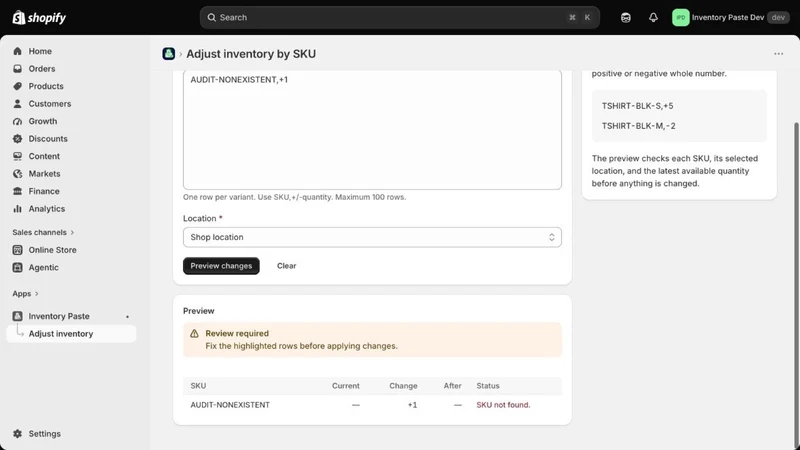Open the Growth icon
Viewport: 800px width, 450px height.
[17, 121]
